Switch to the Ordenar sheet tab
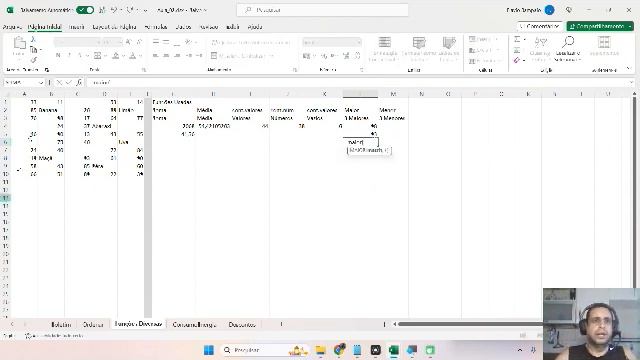The width and height of the screenshot is (640, 360). tap(93, 324)
